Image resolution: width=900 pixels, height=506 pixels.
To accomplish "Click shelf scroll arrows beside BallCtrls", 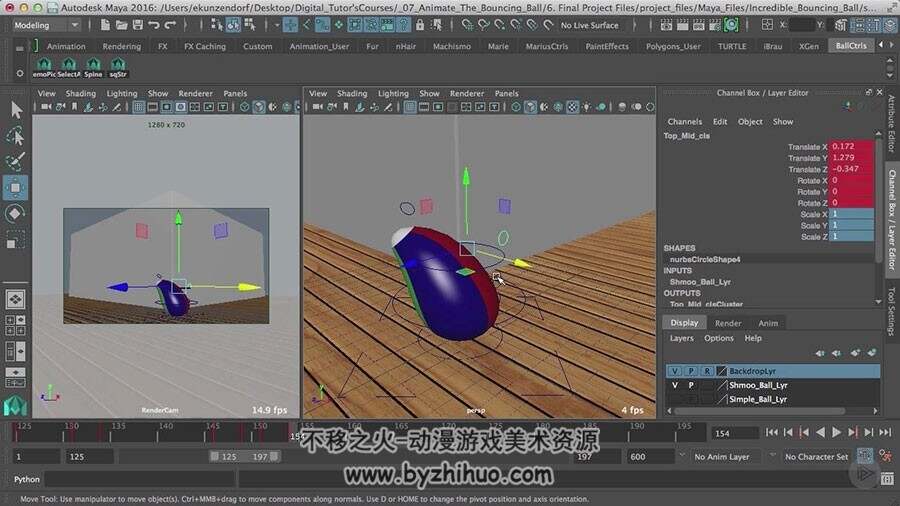I will [886, 45].
